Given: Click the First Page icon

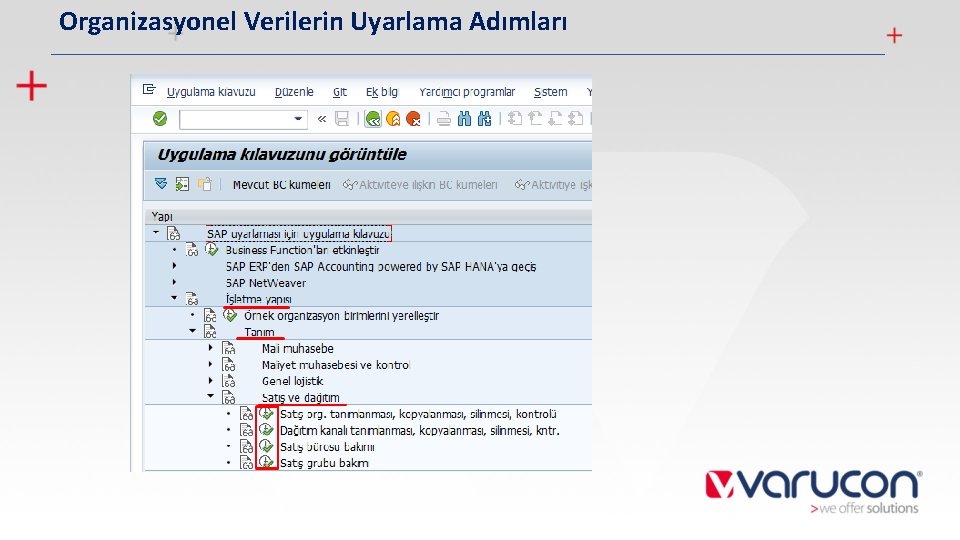Looking at the screenshot, I should pos(515,119).
